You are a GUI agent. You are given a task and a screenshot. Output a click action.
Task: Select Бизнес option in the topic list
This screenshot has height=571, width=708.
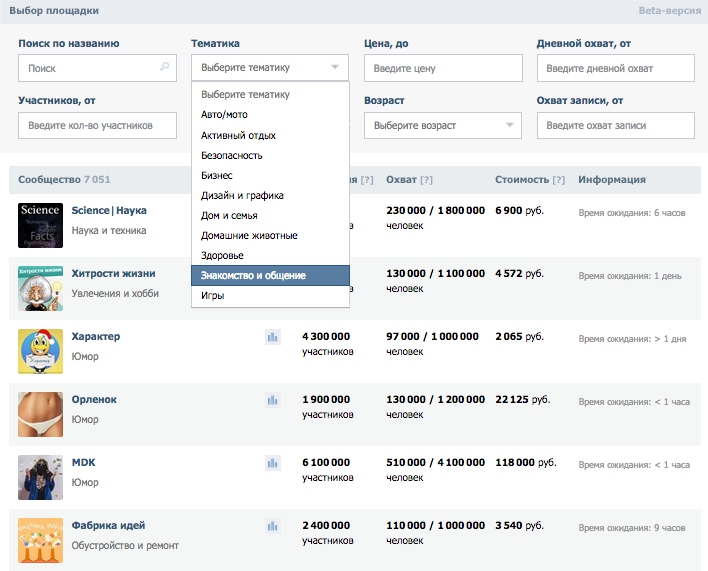(x=270, y=175)
